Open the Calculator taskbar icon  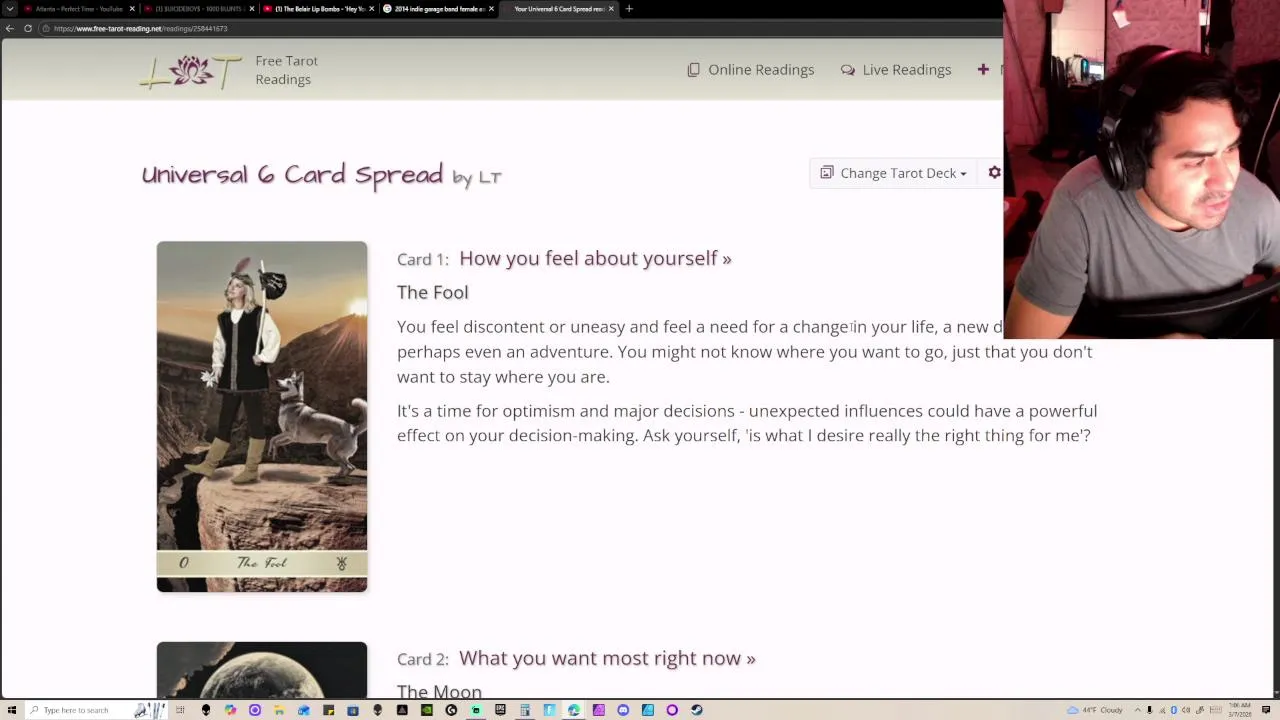(525, 710)
